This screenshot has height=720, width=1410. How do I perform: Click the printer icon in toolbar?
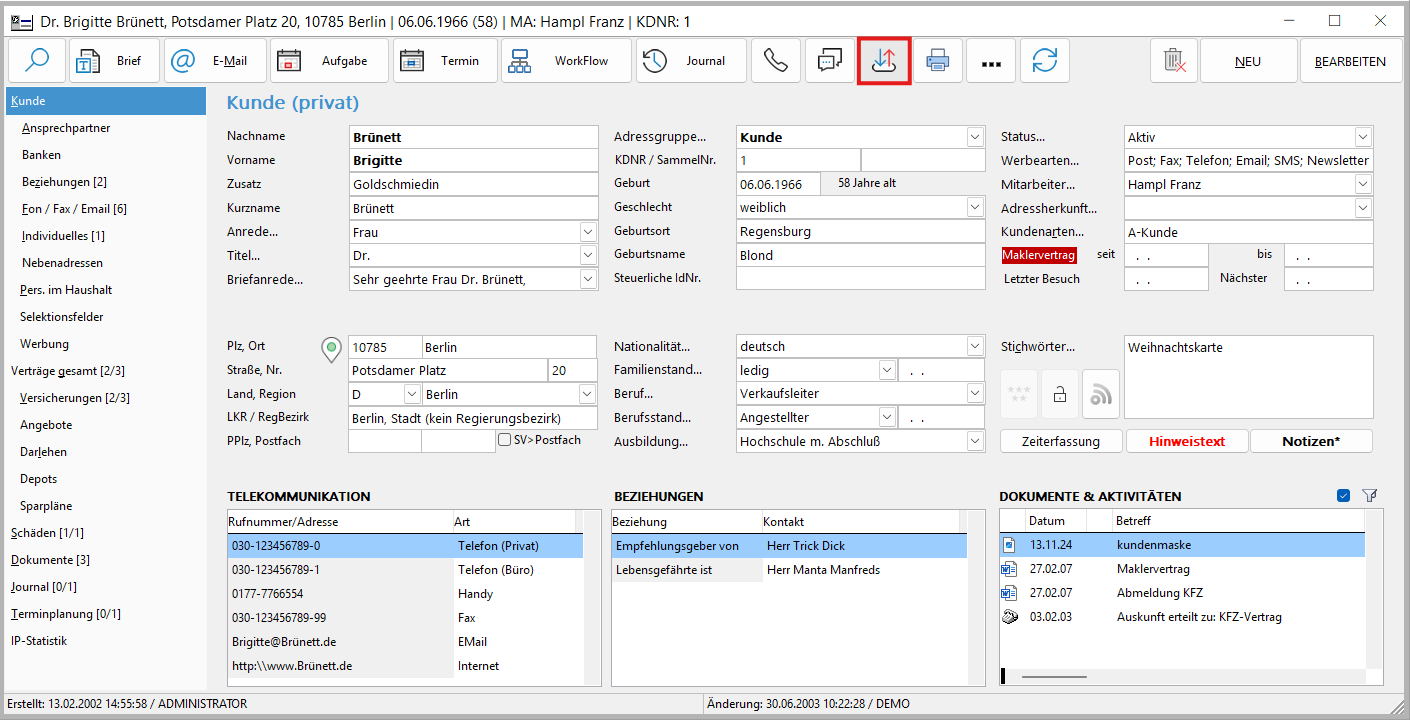(937, 61)
